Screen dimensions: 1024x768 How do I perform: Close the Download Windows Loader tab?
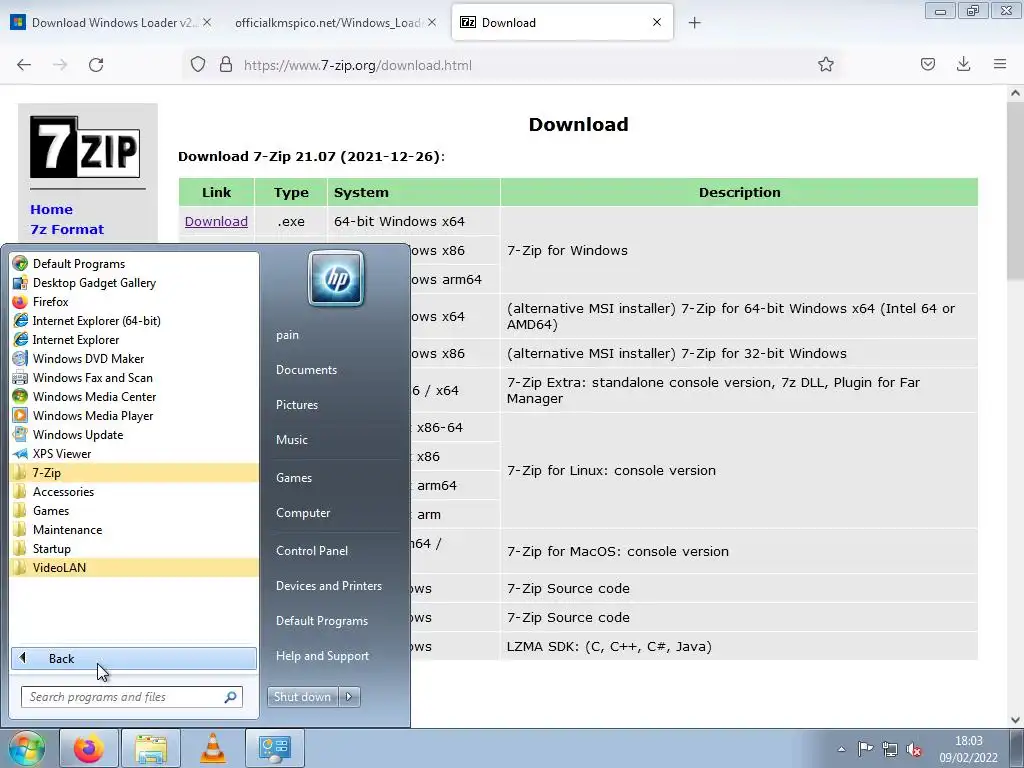pyautogui.click(x=207, y=22)
